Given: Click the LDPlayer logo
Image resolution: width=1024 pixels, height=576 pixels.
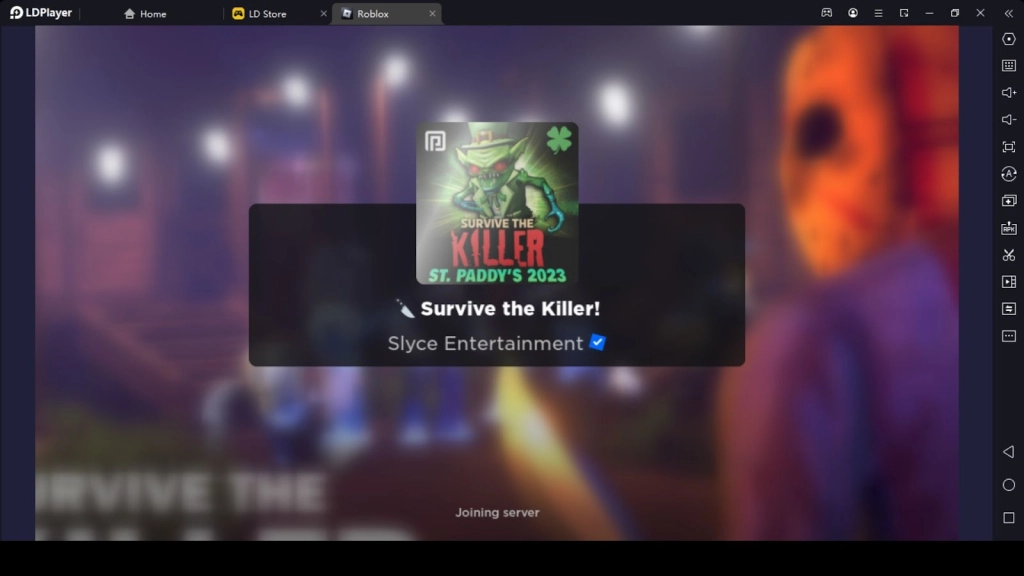Looking at the screenshot, I should (x=40, y=13).
